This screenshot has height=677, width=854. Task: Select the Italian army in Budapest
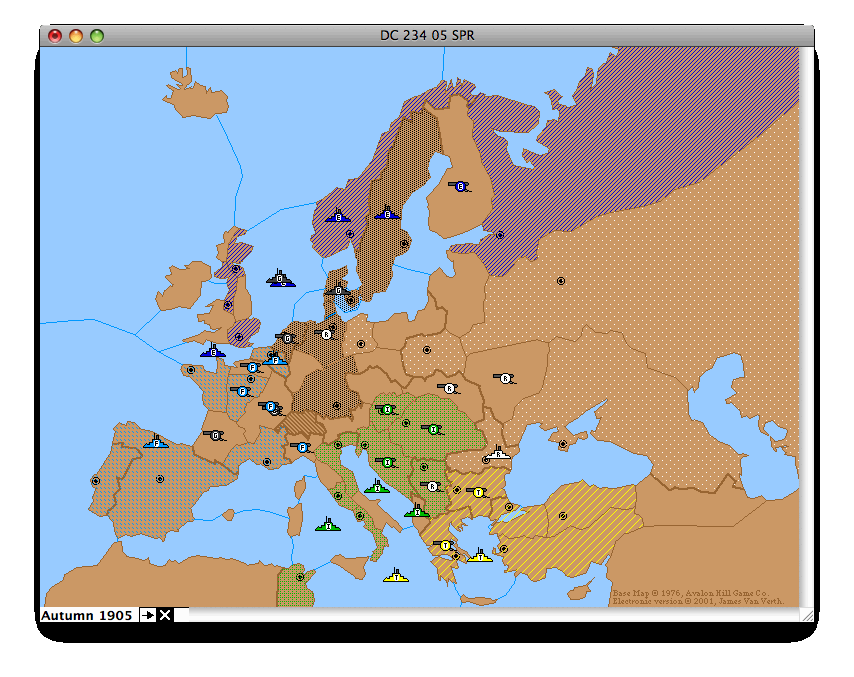click(x=433, y=430)
